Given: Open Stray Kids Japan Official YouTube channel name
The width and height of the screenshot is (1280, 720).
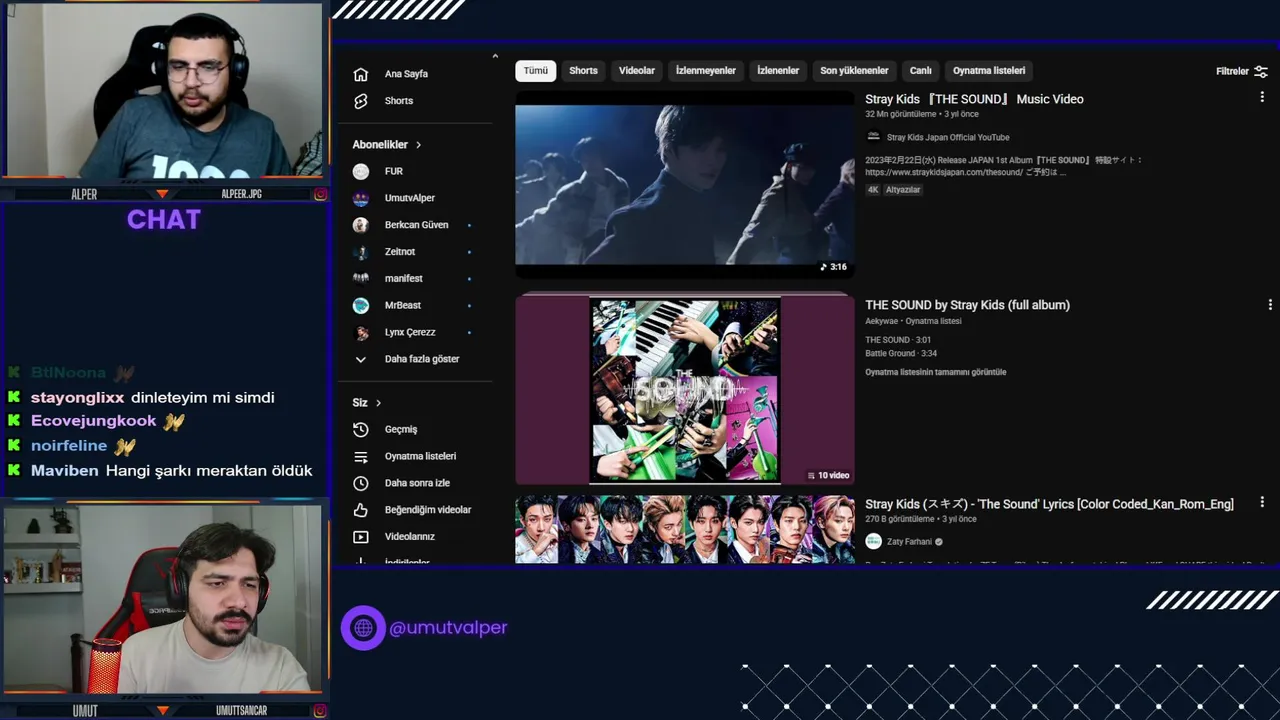Looking at the screenshot, I should (x=948, y=137).
